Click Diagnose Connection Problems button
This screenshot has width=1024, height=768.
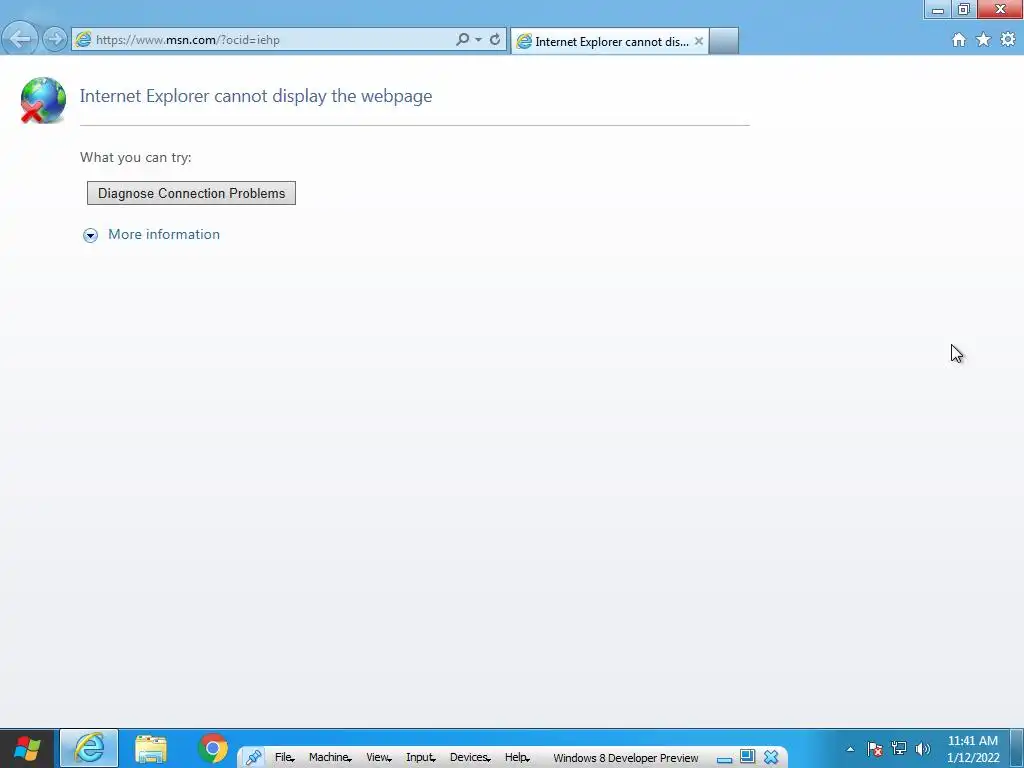click(x=191, y=193)
